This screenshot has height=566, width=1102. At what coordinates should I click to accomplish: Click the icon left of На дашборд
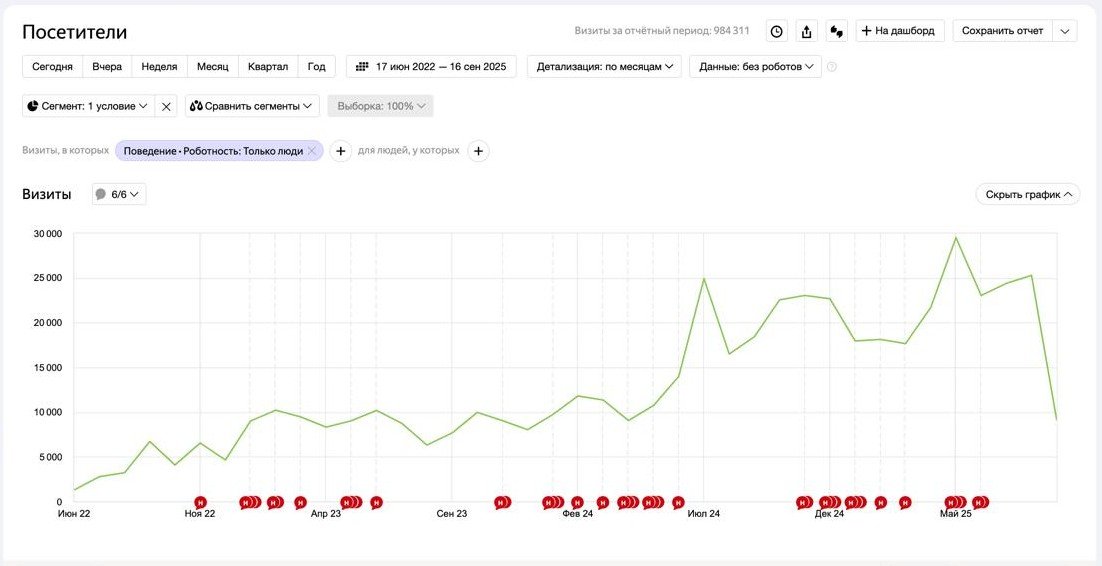[837, 31]
